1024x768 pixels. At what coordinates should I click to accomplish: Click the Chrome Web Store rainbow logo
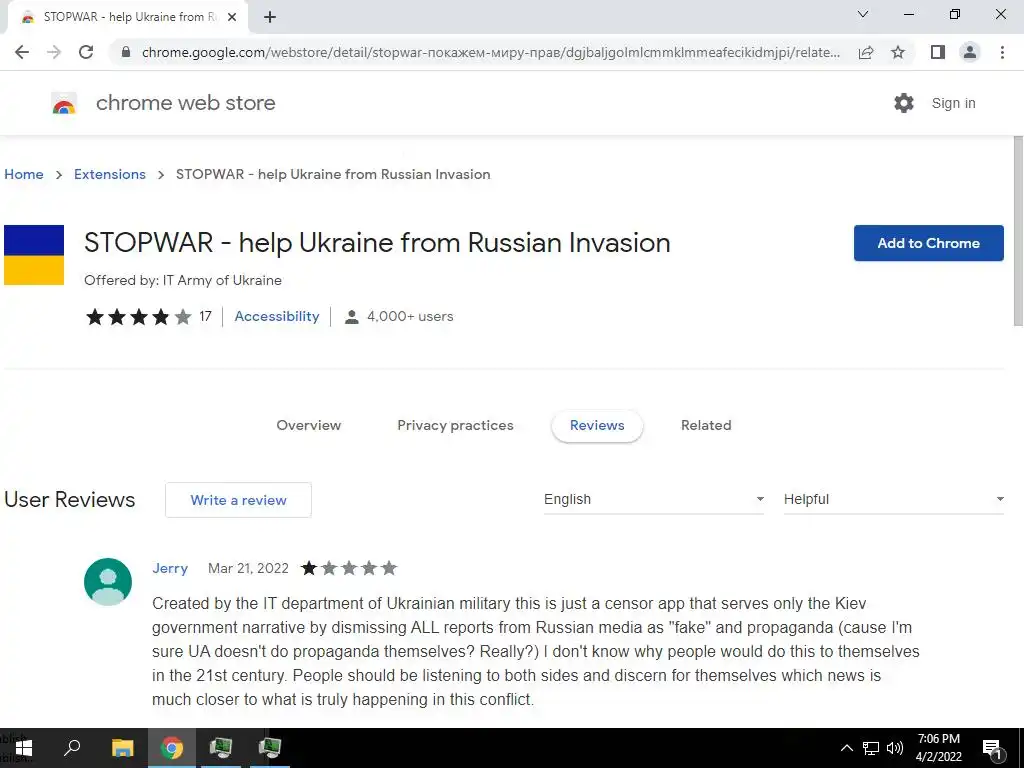[64, 104]
